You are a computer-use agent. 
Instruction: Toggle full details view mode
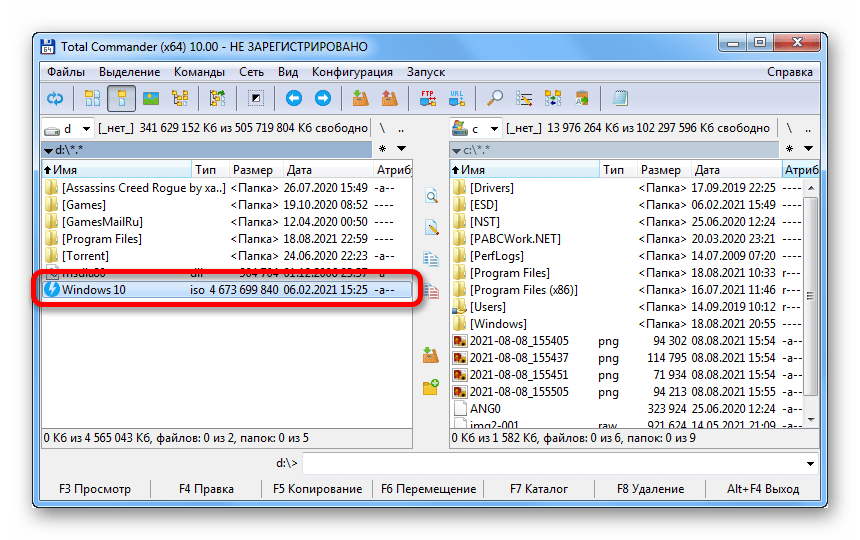pos(121,98)
